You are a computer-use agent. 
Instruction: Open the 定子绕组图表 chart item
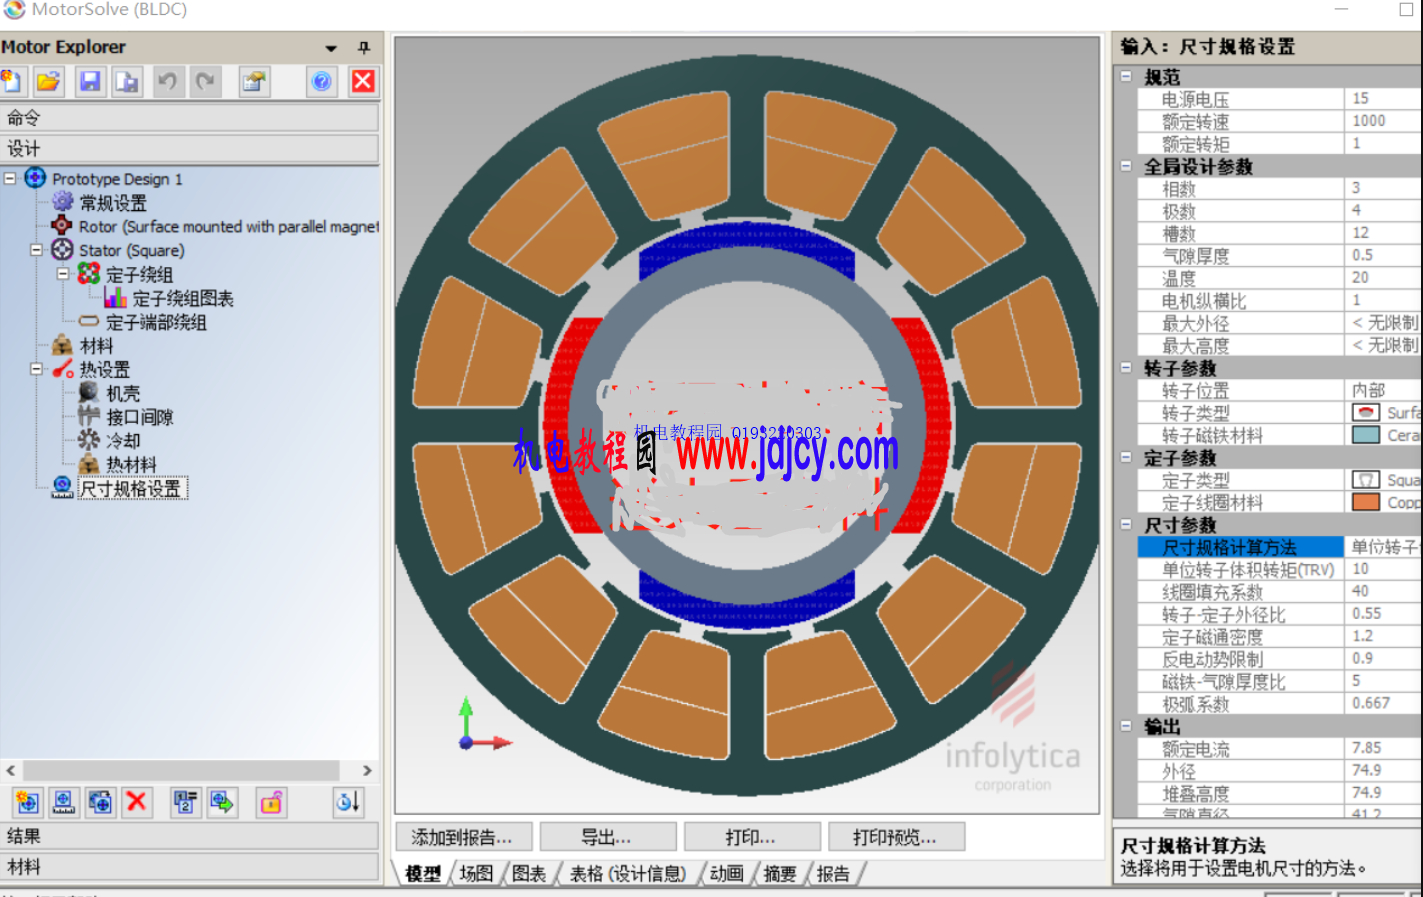click(183, 298)
